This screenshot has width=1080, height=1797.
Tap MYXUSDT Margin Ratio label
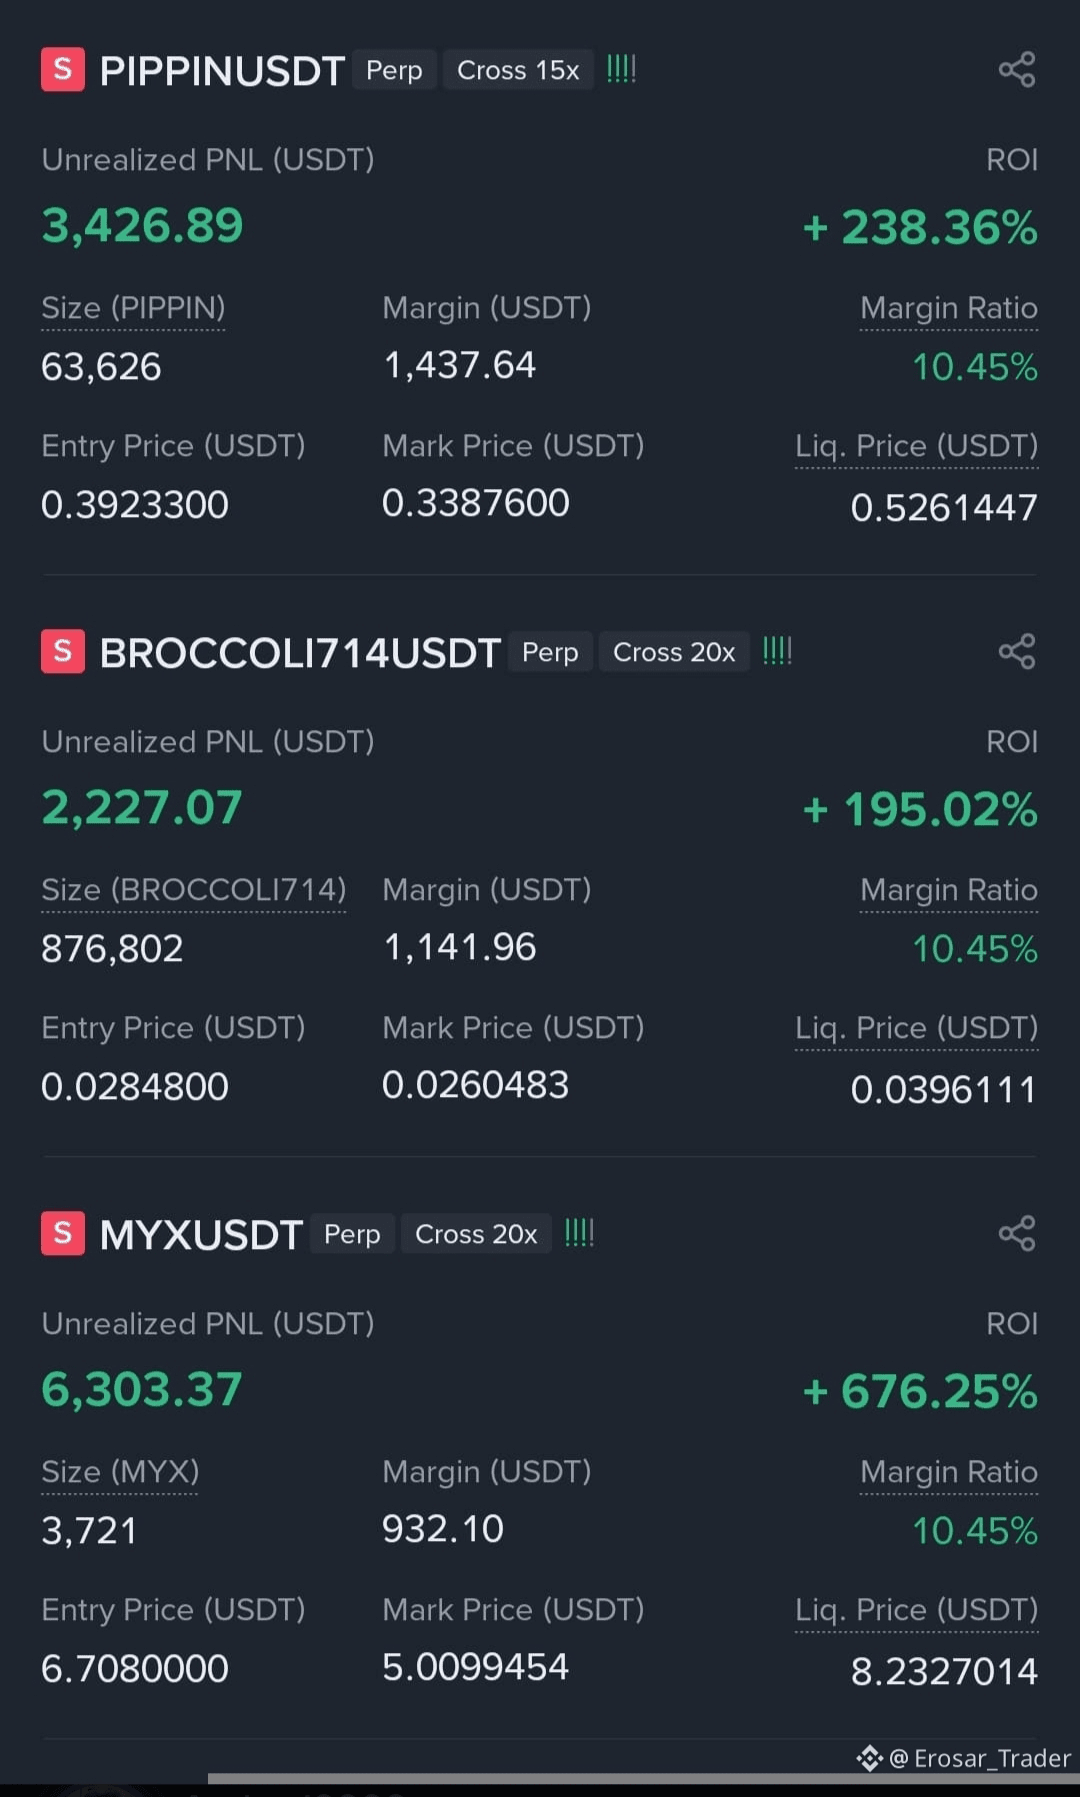click(x=948, y=1472)
